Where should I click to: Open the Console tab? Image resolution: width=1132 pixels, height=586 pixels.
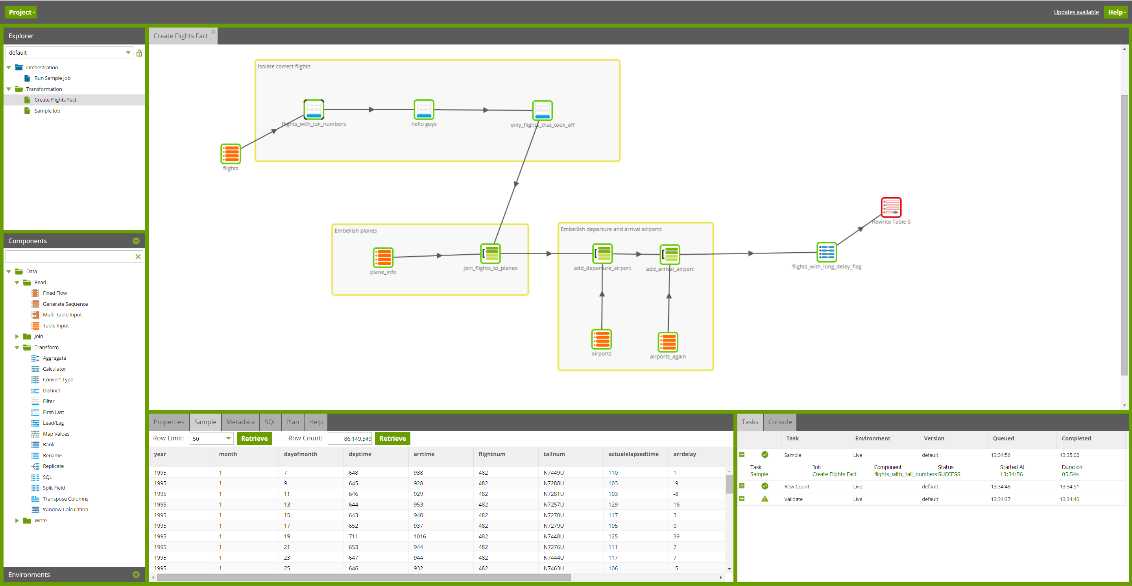(782, 422)
